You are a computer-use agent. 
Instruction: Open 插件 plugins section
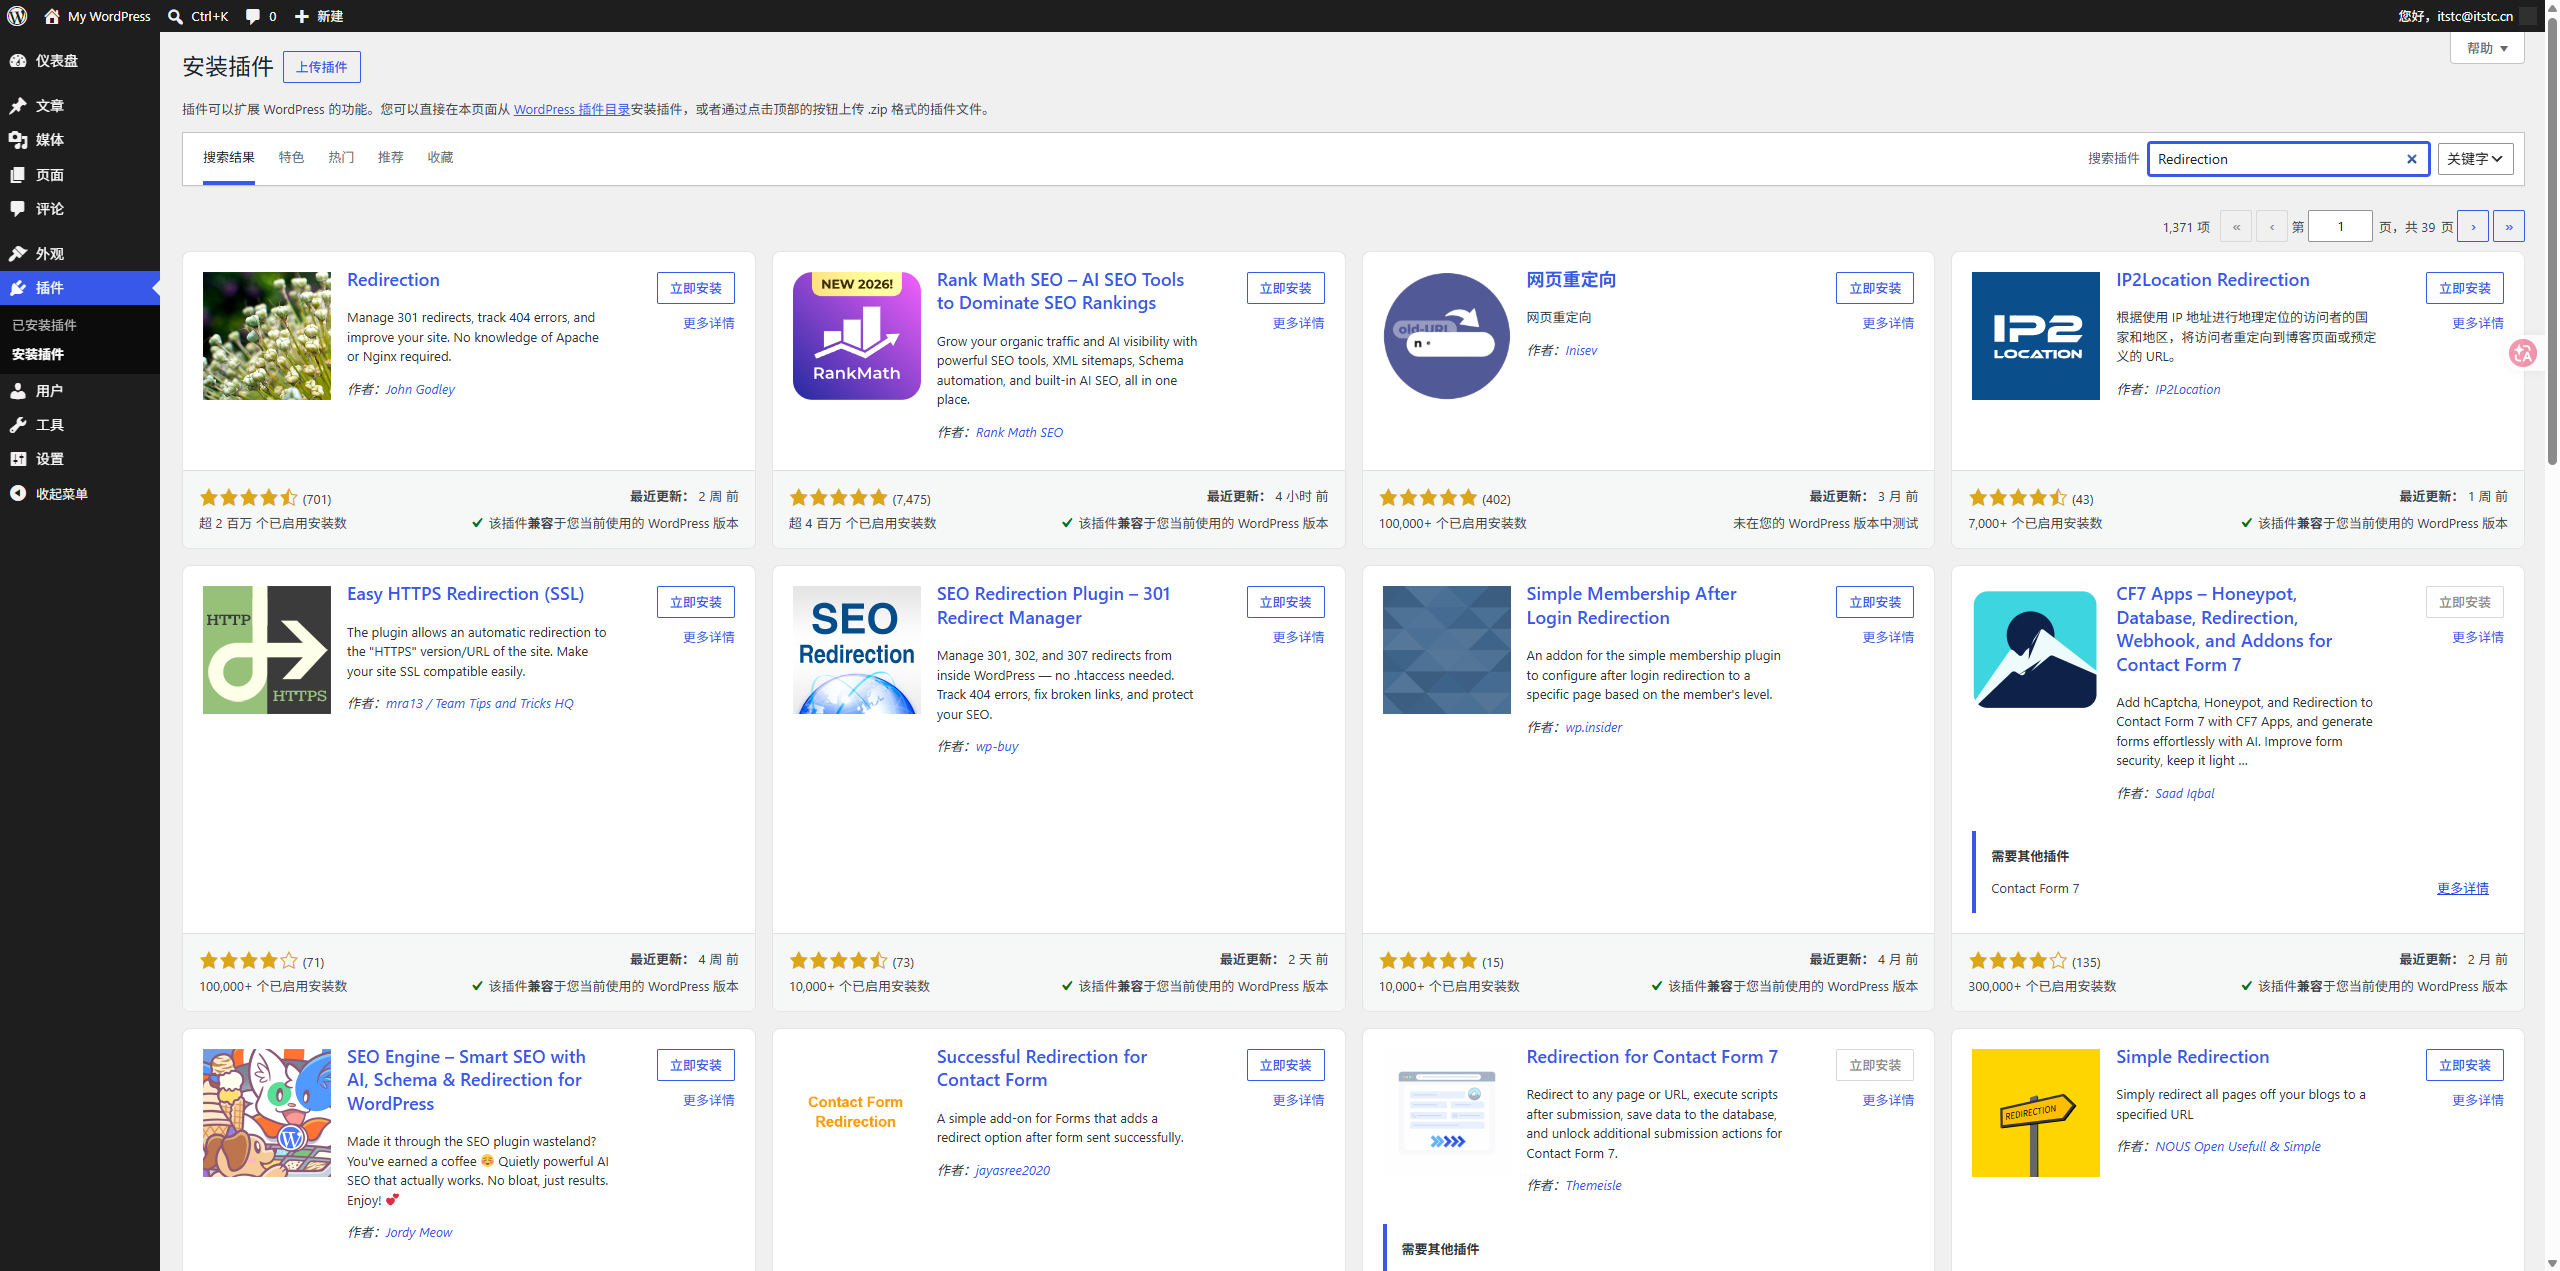[80, 288]
